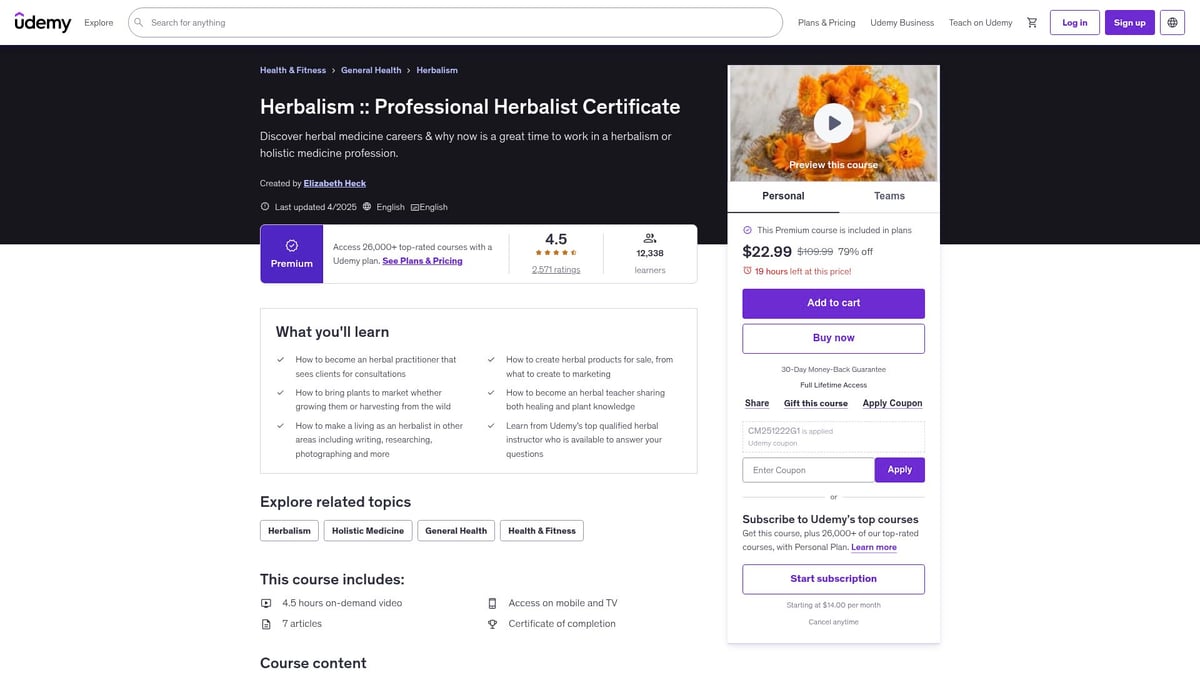Click the mobile and TV access icon
The width and height of the screenshot is (1200, 675).
(x=491, y=603)
